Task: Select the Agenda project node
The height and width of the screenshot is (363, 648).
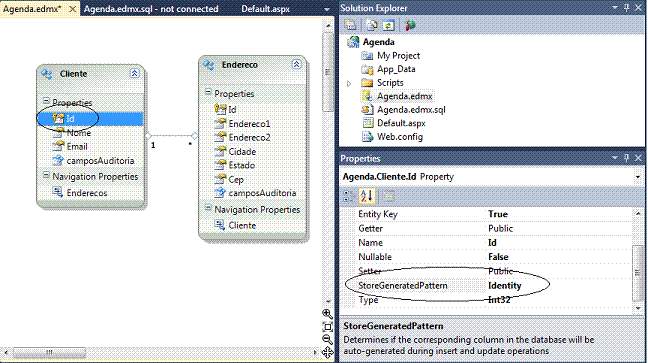Action: click(378, 42)
